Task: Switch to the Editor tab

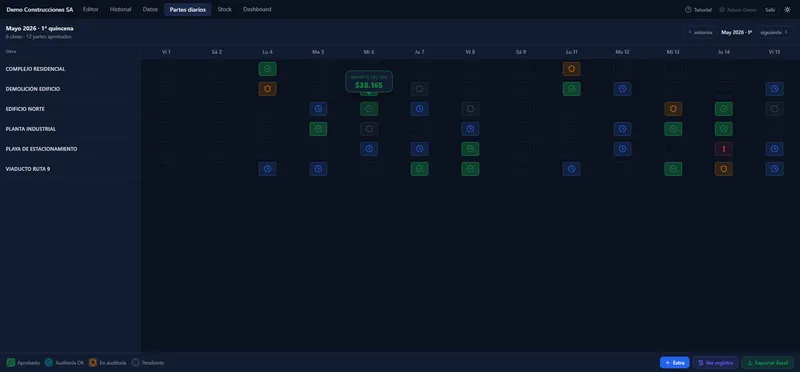Action: point(91,9)
